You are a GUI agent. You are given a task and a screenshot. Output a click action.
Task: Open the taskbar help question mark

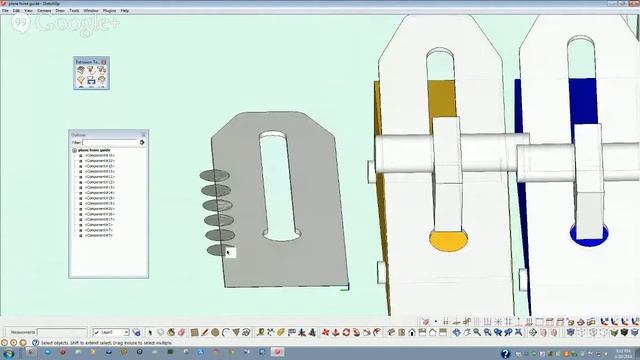pos(505,353)
